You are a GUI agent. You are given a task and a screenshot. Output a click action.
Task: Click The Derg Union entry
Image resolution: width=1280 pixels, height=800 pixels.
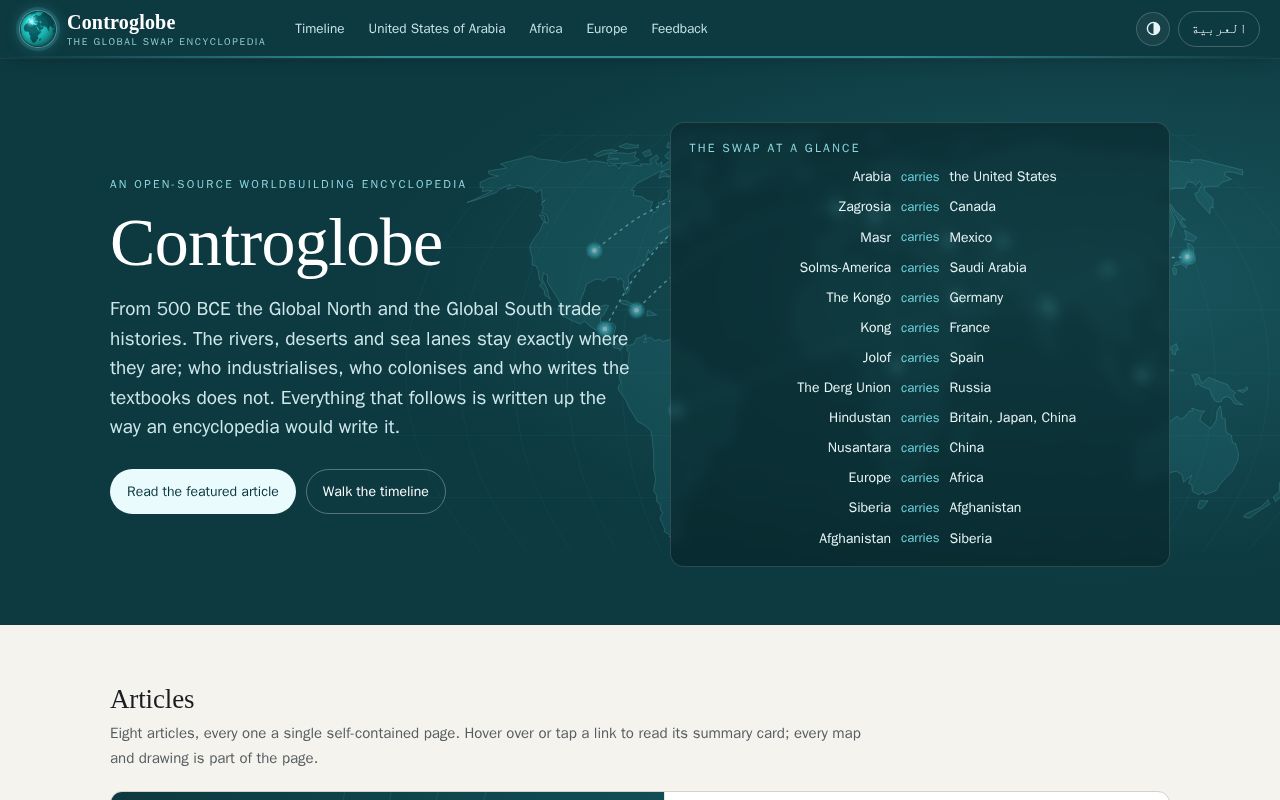844,387
